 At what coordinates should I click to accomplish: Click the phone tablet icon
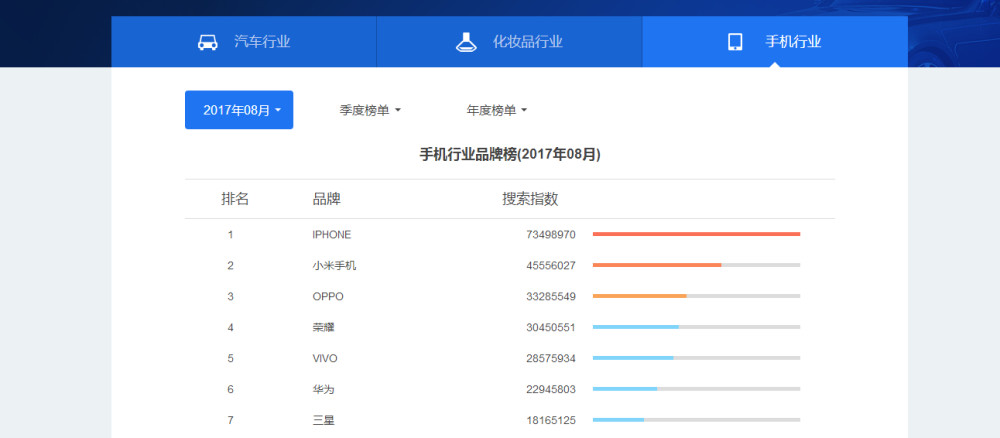pyautogui.click(x=735, y=42)
